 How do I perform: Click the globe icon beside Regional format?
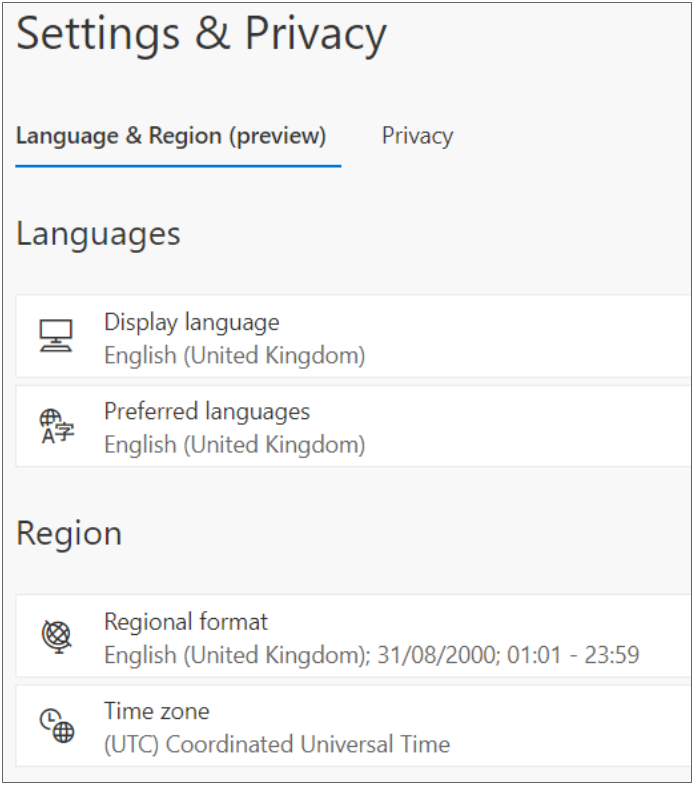57,636
